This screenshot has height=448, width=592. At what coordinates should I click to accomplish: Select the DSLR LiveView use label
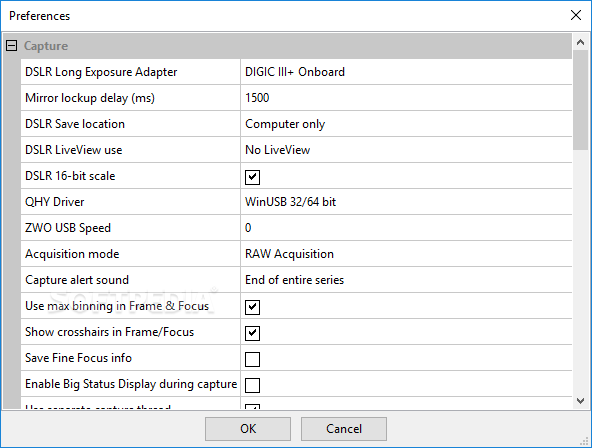(74, 150)
